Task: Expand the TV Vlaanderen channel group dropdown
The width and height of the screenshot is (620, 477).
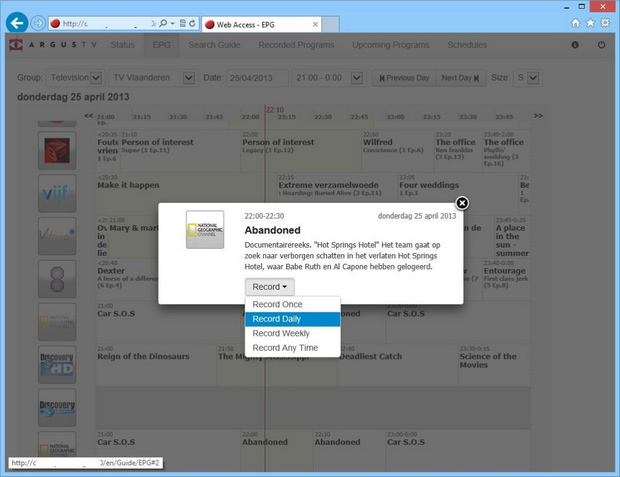Action: (x=154, y=78)
